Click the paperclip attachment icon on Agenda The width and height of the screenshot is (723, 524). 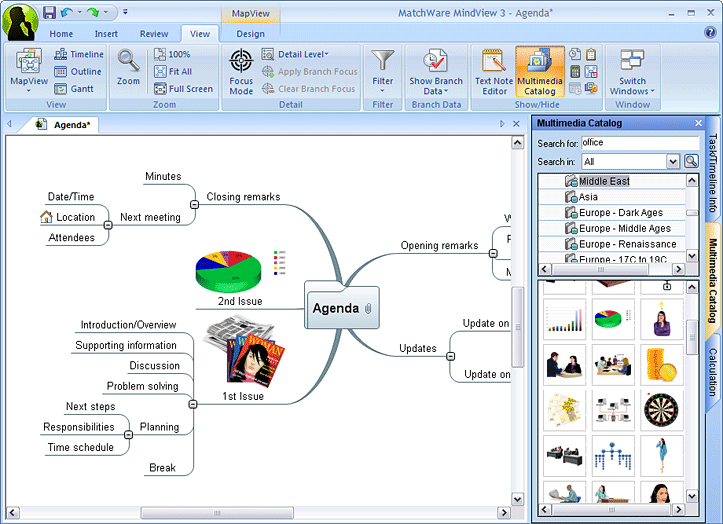pos(368,309)
